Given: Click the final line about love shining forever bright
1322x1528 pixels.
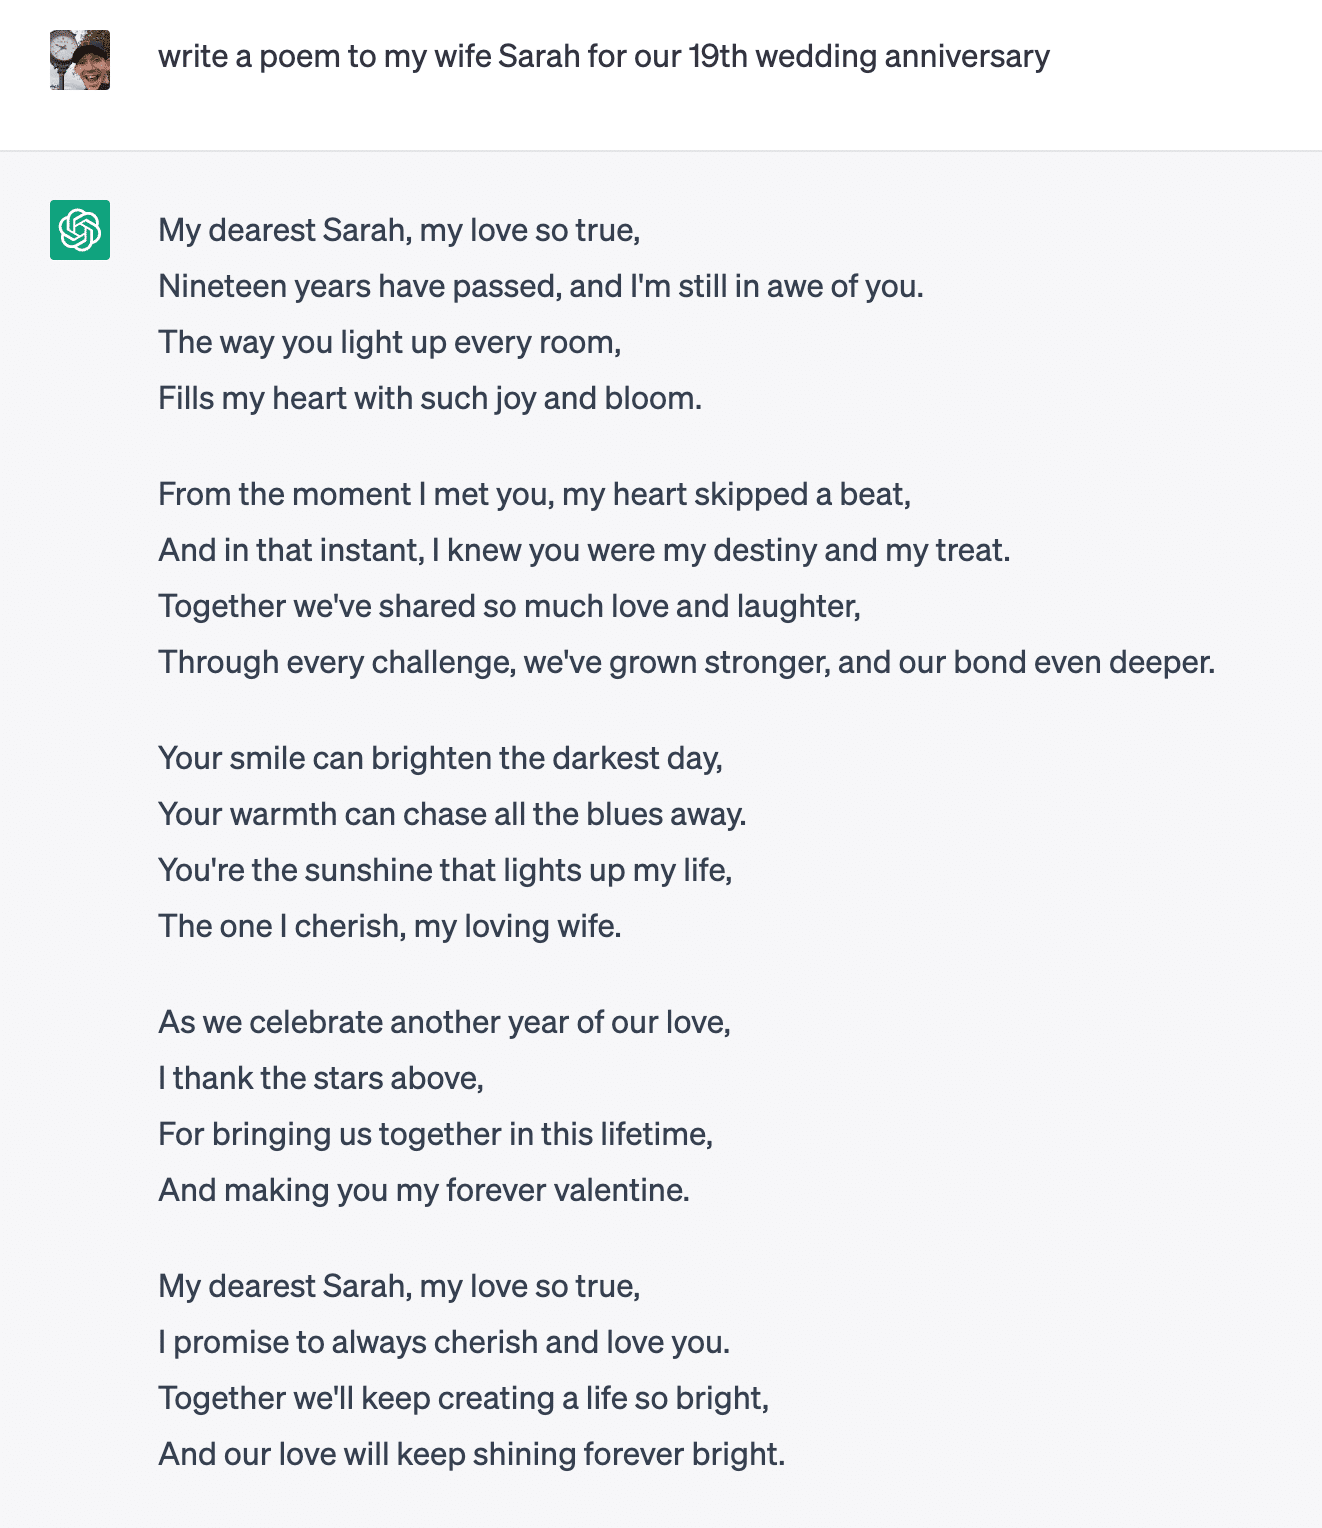Looking at the screenshot, I should click(x=472, y=1454).
